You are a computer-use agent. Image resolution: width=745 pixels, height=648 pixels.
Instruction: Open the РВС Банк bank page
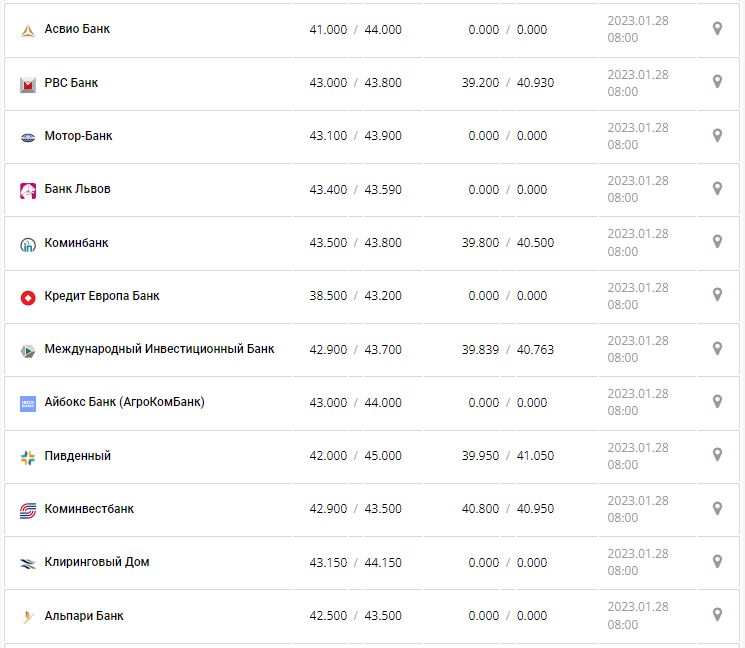pos(71,83)
